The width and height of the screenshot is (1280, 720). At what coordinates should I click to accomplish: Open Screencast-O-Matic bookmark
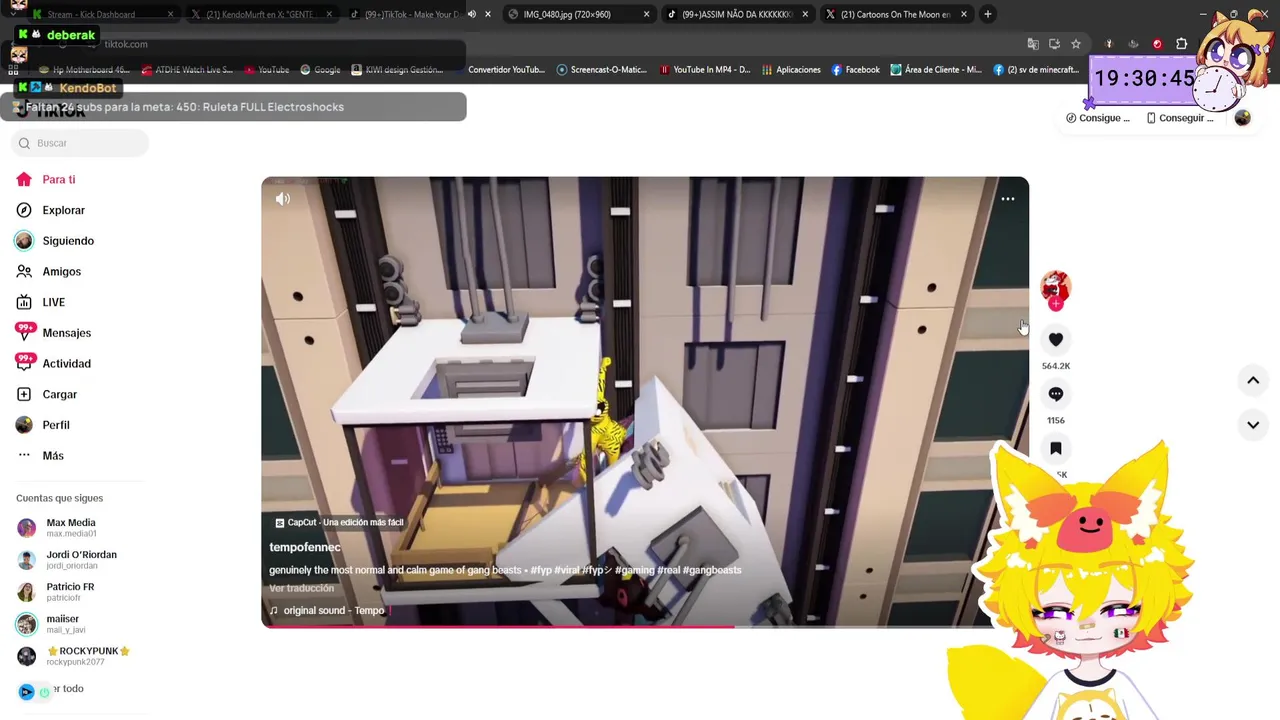[602, 70]
